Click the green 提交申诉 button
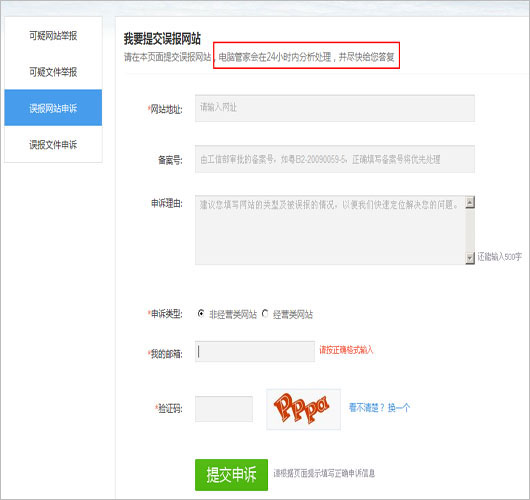530x500 pixels. (x=232, y=475)
